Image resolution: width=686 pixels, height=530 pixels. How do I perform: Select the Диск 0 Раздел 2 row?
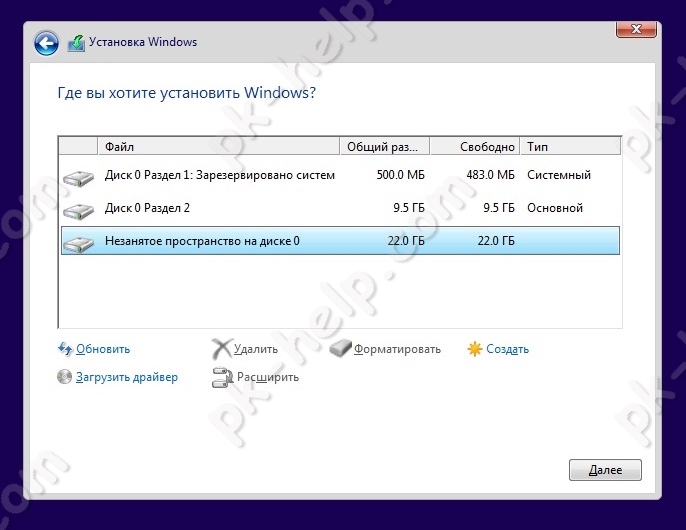click(x=340, y=208)
